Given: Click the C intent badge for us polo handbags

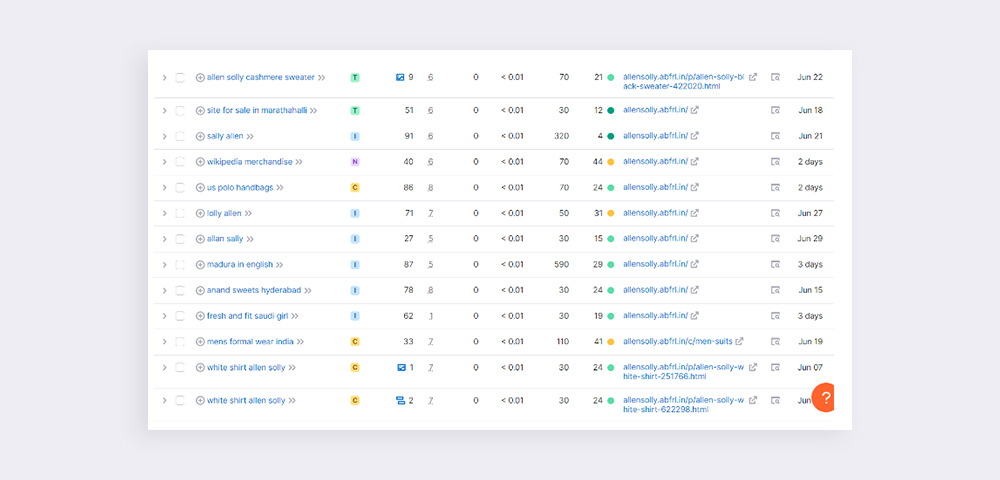Looking at the screenshot, I should tap(355, 187).
